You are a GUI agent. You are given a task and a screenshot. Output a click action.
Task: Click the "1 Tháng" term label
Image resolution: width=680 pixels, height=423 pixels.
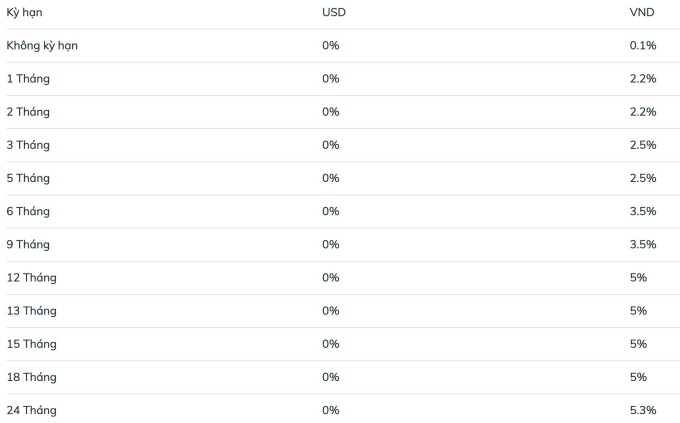(28, 79)
